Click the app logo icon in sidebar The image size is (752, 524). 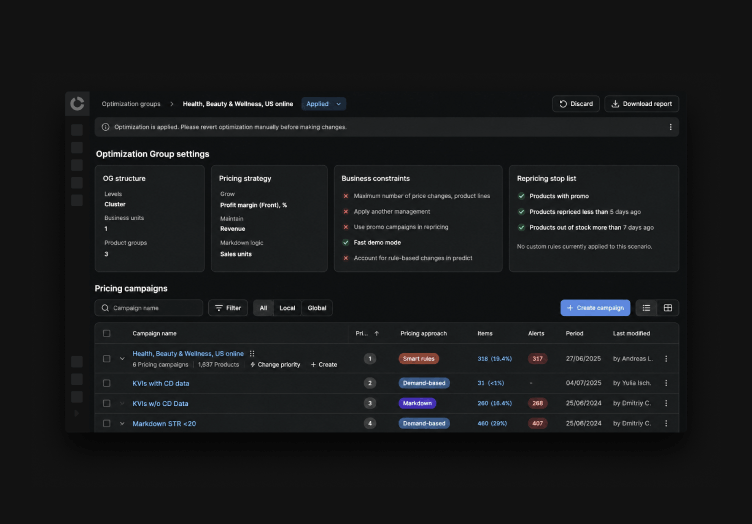tap(77, 104)
